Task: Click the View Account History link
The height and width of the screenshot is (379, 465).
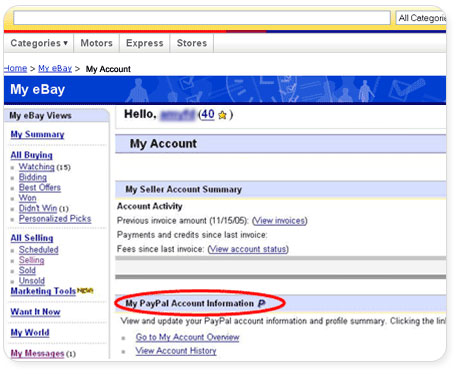Action: click(176, 351)
